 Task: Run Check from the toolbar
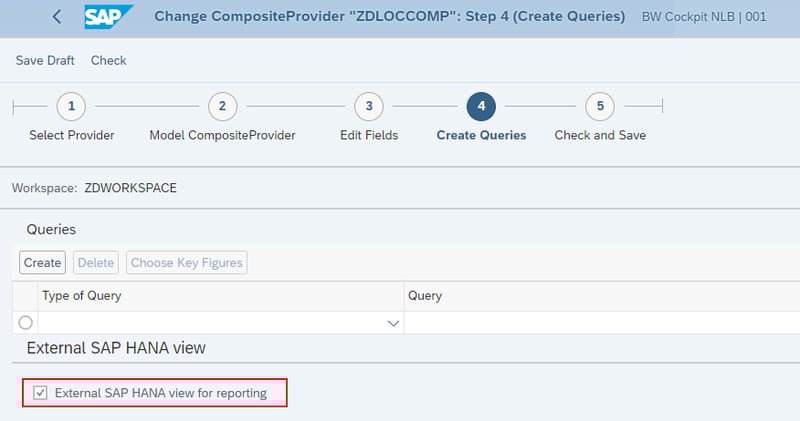(x=108, y=60)
